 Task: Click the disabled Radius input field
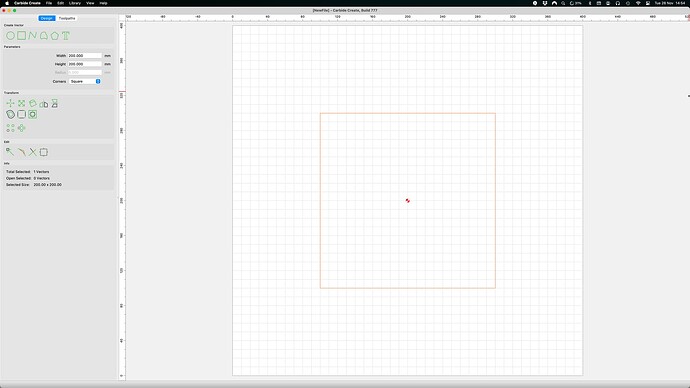tap(85, 73)
